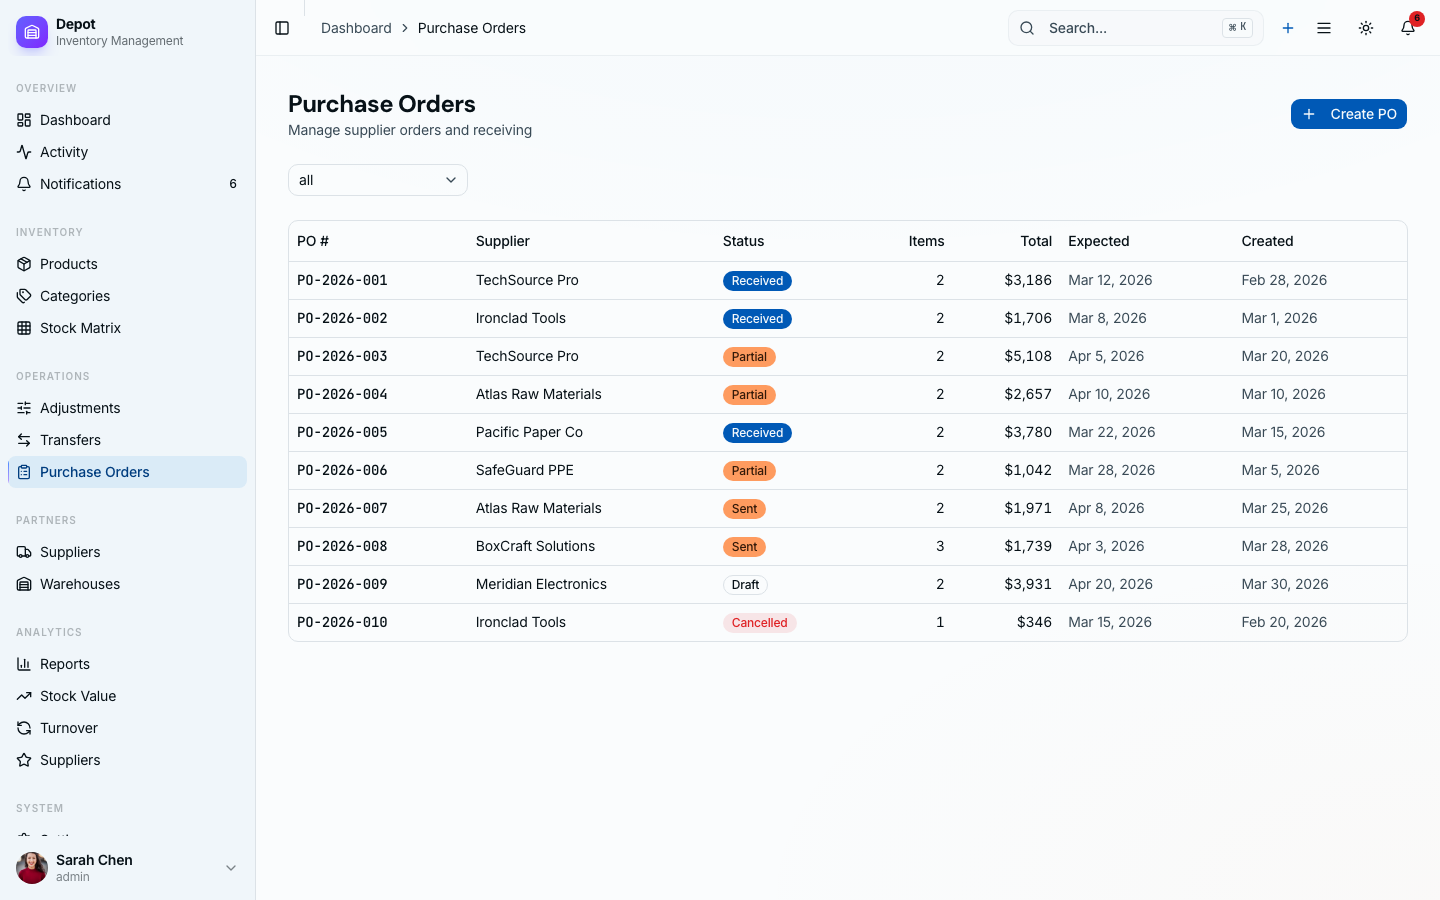
Task: Open the Stock Matrix grid icon
Action: 24,328
